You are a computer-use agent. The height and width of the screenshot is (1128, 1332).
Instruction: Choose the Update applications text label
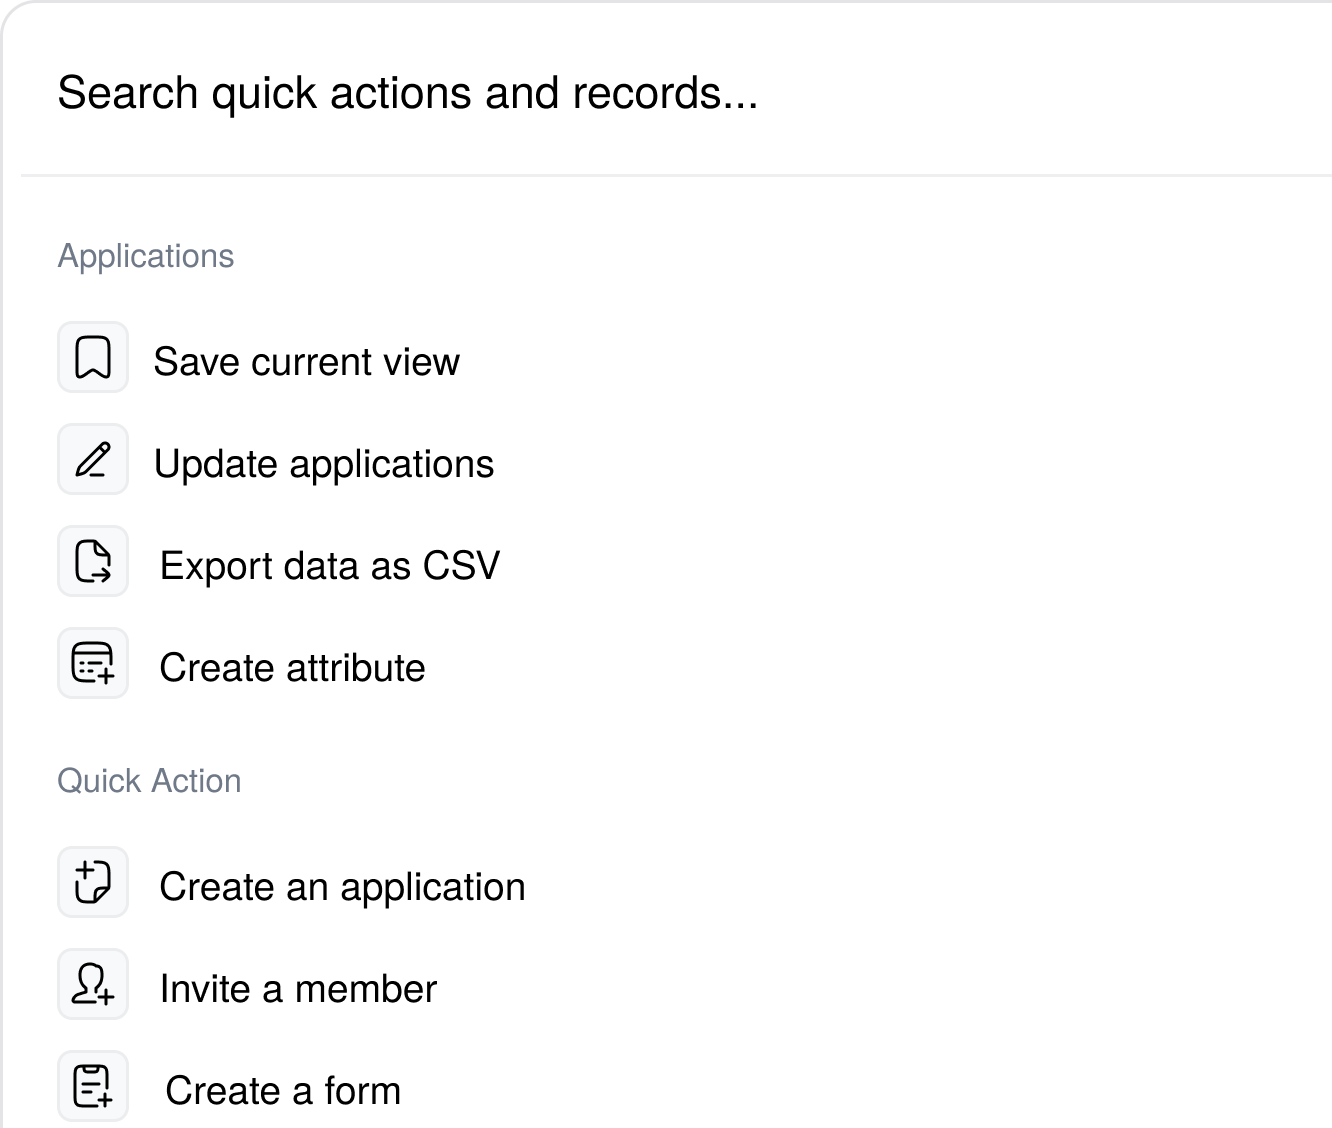click(324, 464)
